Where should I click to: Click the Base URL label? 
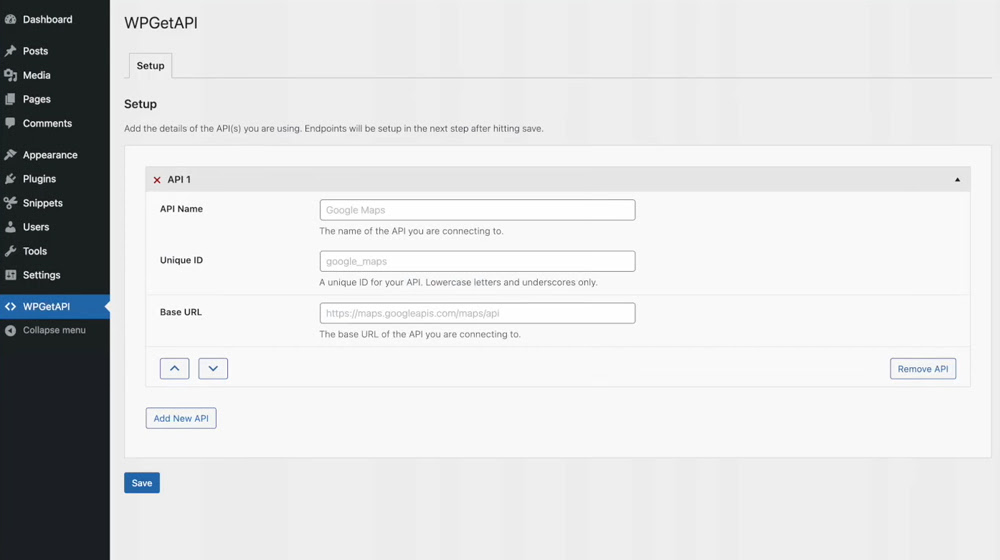(x=180, y=312)
